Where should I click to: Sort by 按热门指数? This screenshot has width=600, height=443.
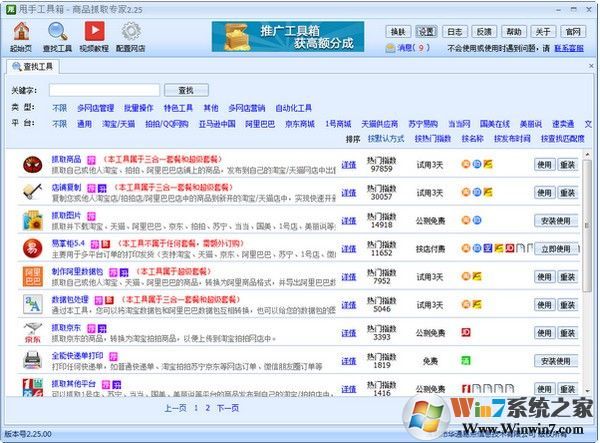click(433, 138)
